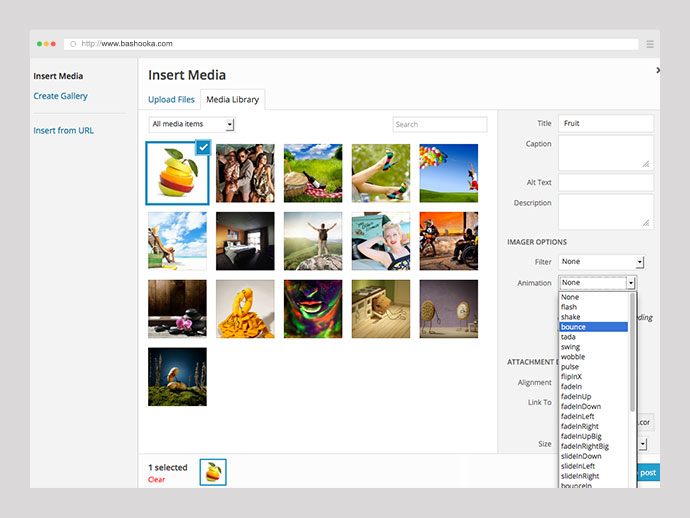This screenshot has height=518, width=690.
Task: Click the Title field containing Fruit
Action: (x=606, y=124)
